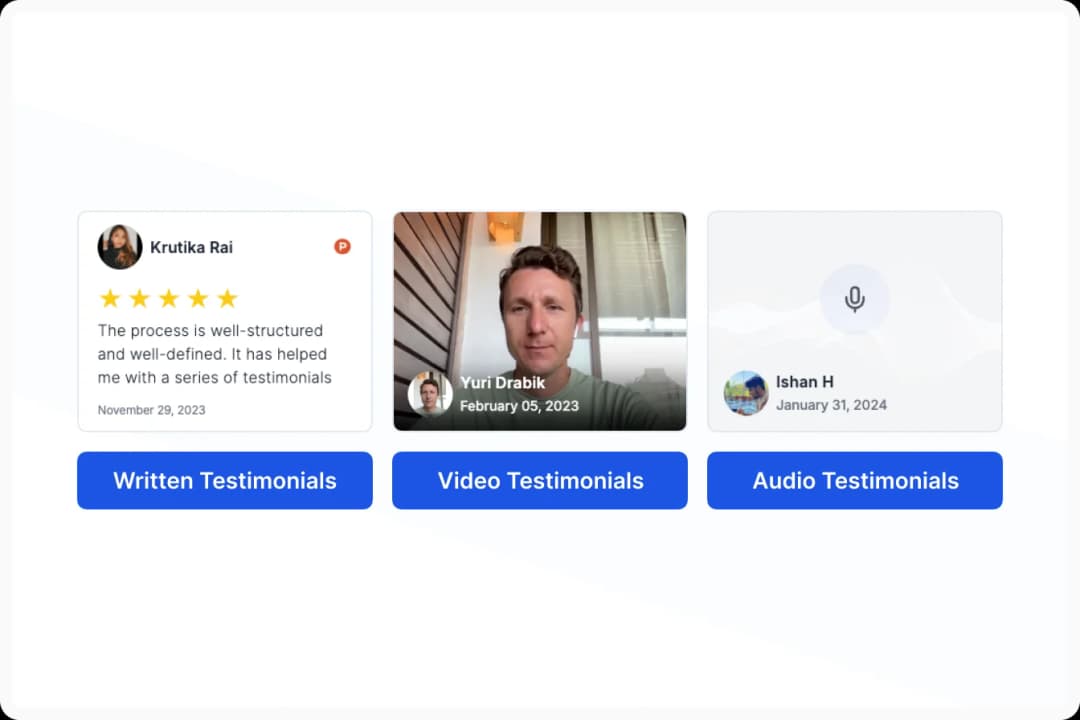Viewport: 1080px width, 720px height.
Task: Click Ishan H's profile avatar
Action: point(746,393)
